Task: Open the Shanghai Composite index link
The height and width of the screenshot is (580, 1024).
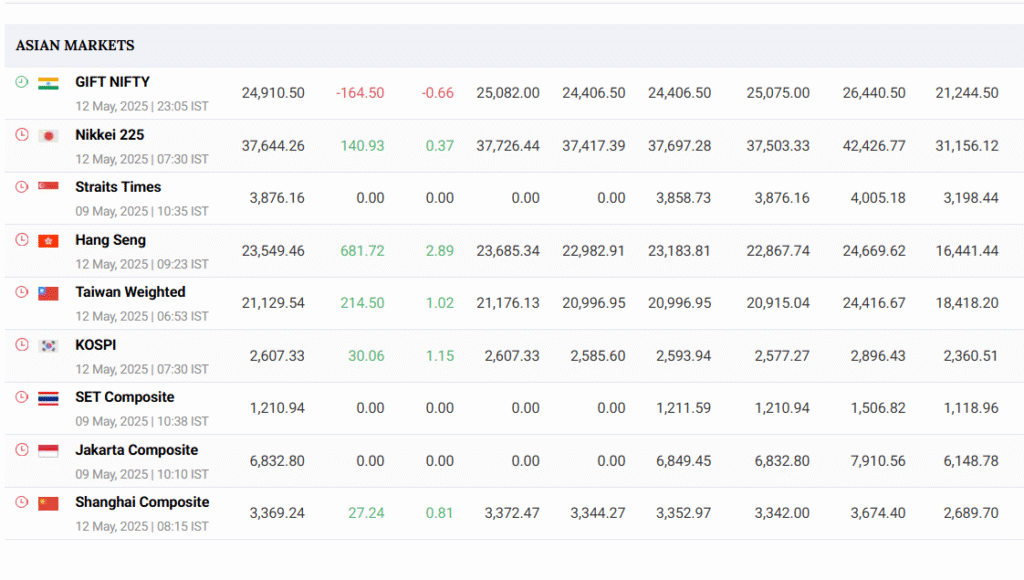Action: coord(142,502)
